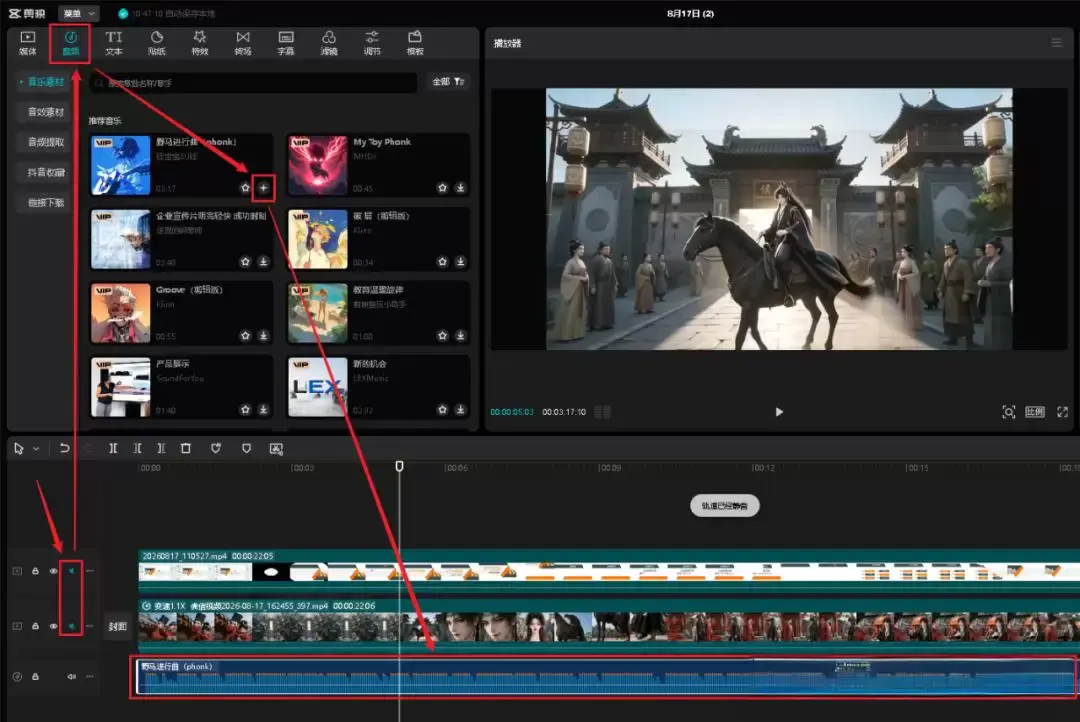This screenshot has height=722, width=1080.
Task: Favorite the 野马进行曲 phonk song
Action: click(x=245, y=187)
